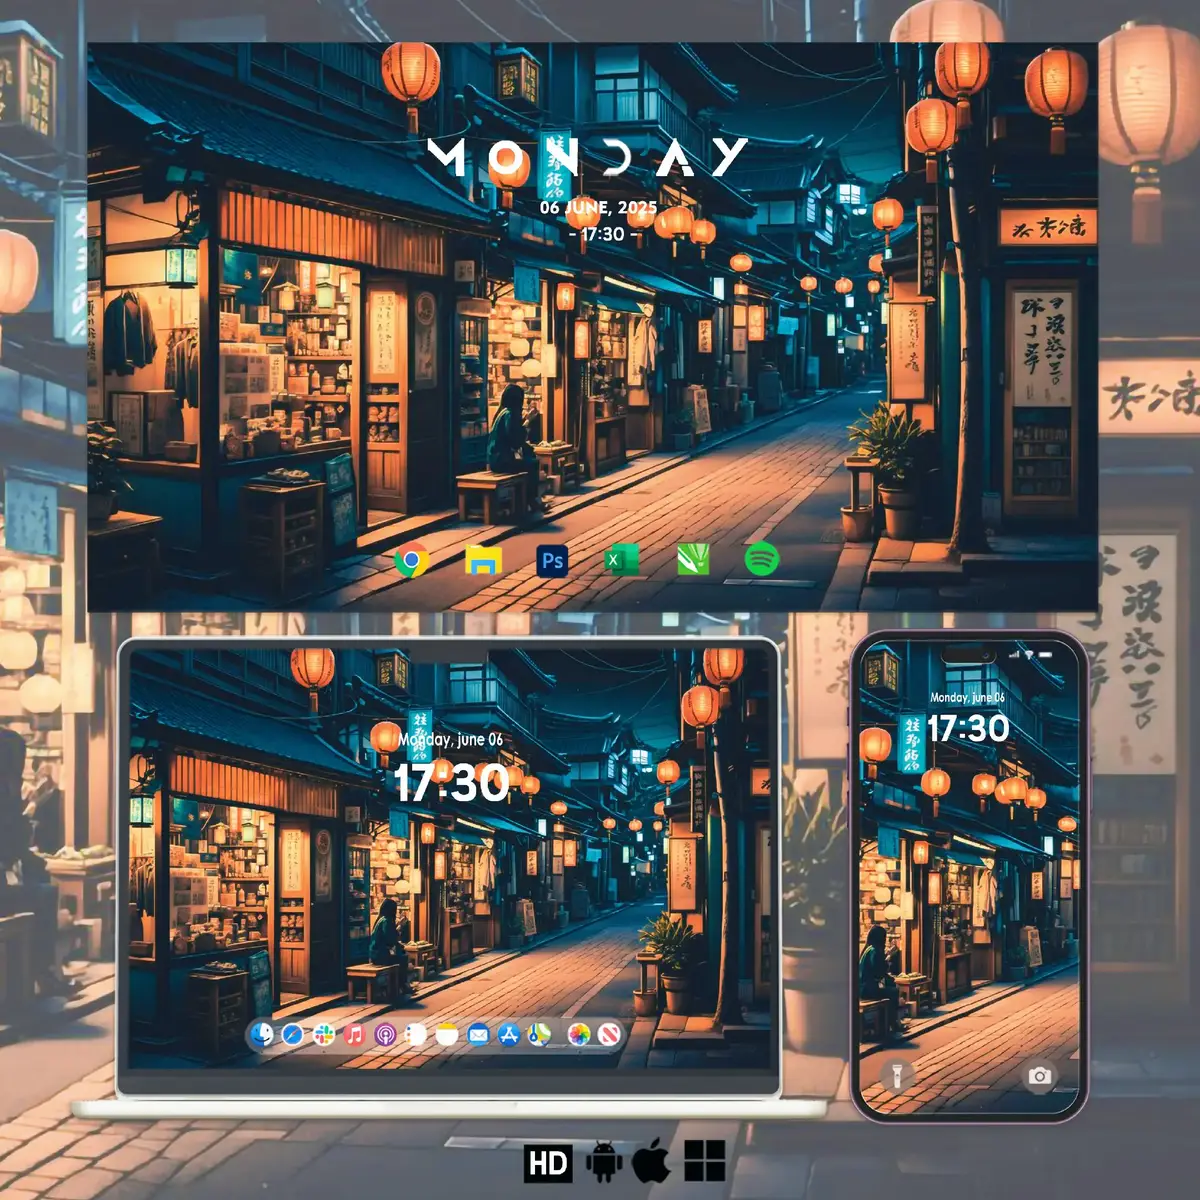This screenshot has width=1200, height=1200.
Task: Open the App Store on the laptop
Action: [x=508, y=1036]
